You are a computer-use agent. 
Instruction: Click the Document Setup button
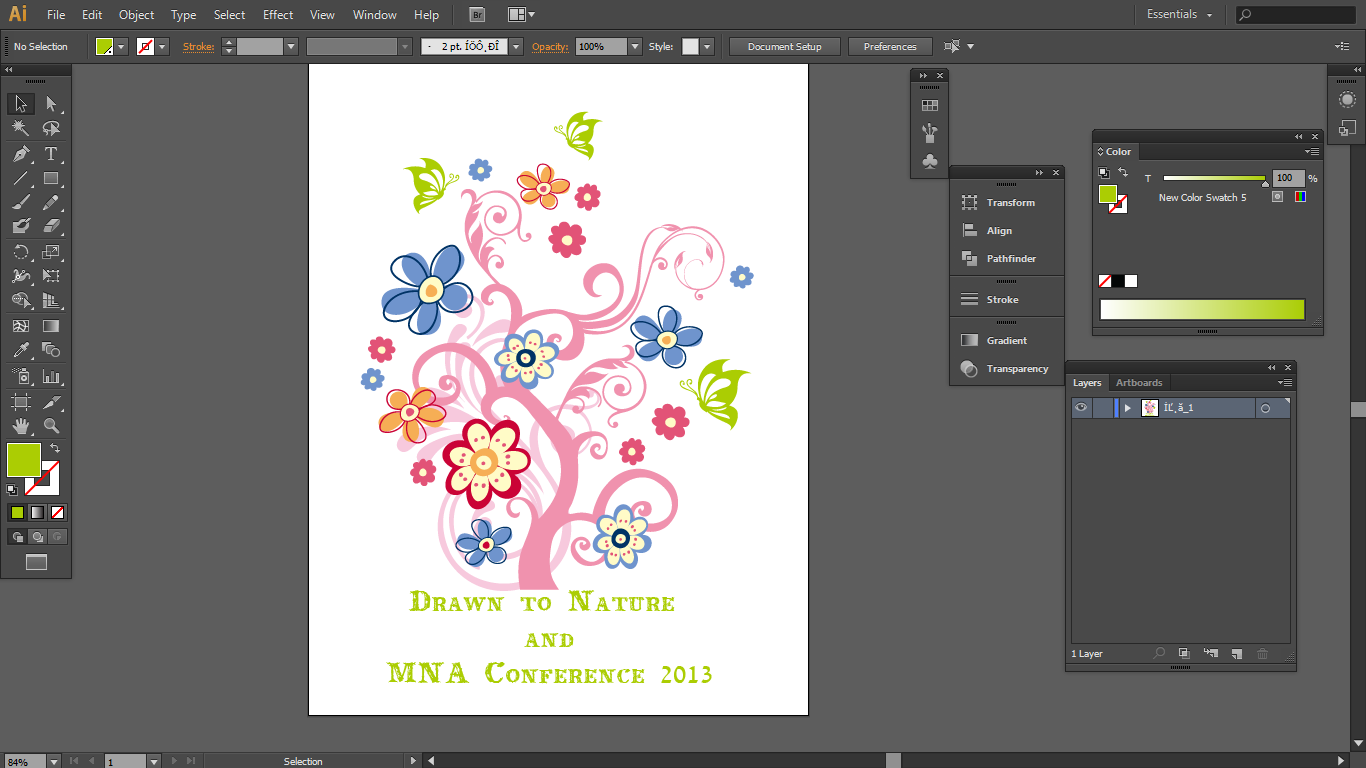click(x=784, y=47)
